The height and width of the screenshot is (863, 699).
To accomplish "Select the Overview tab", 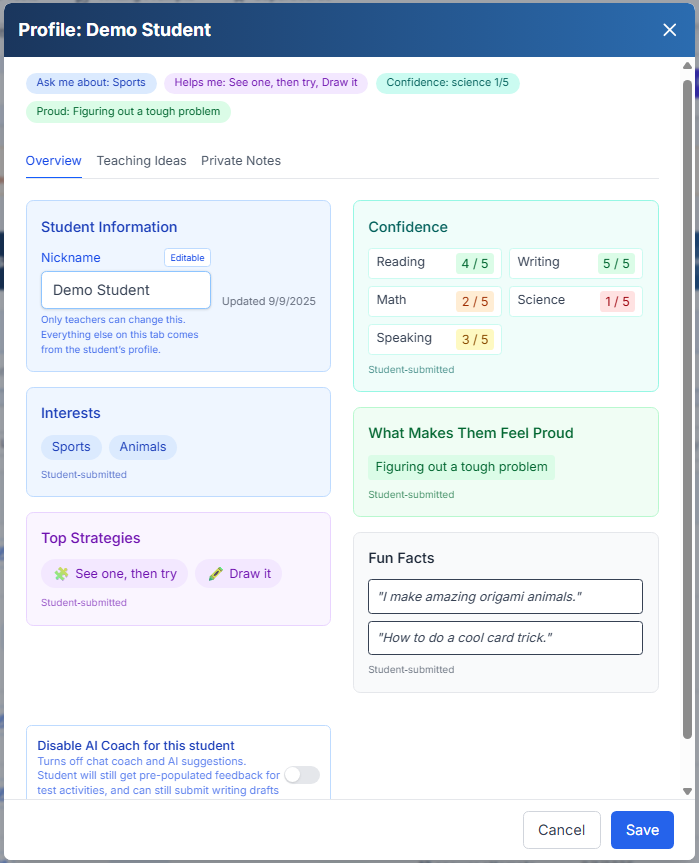I will [x=53, y=161].
